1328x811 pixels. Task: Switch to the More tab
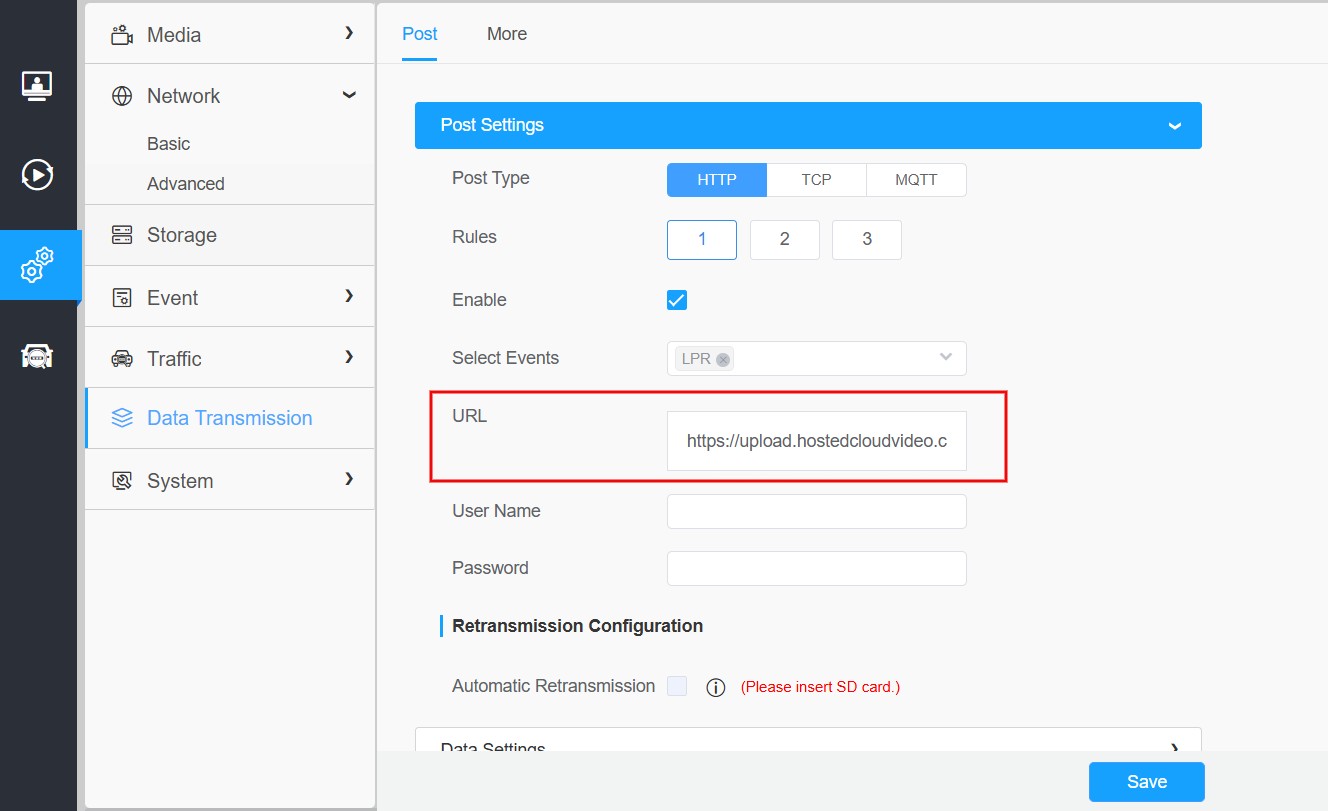(507, 34)
